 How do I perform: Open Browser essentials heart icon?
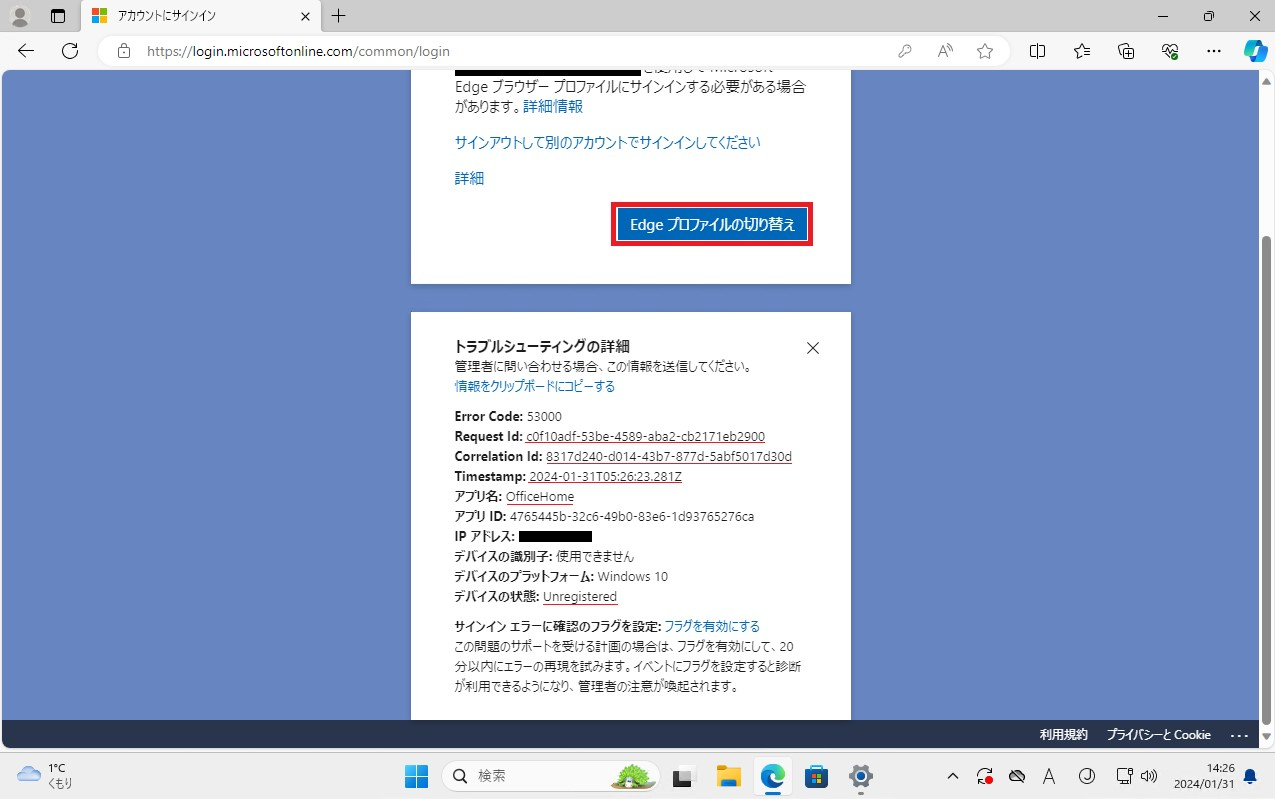(1170, 51)
